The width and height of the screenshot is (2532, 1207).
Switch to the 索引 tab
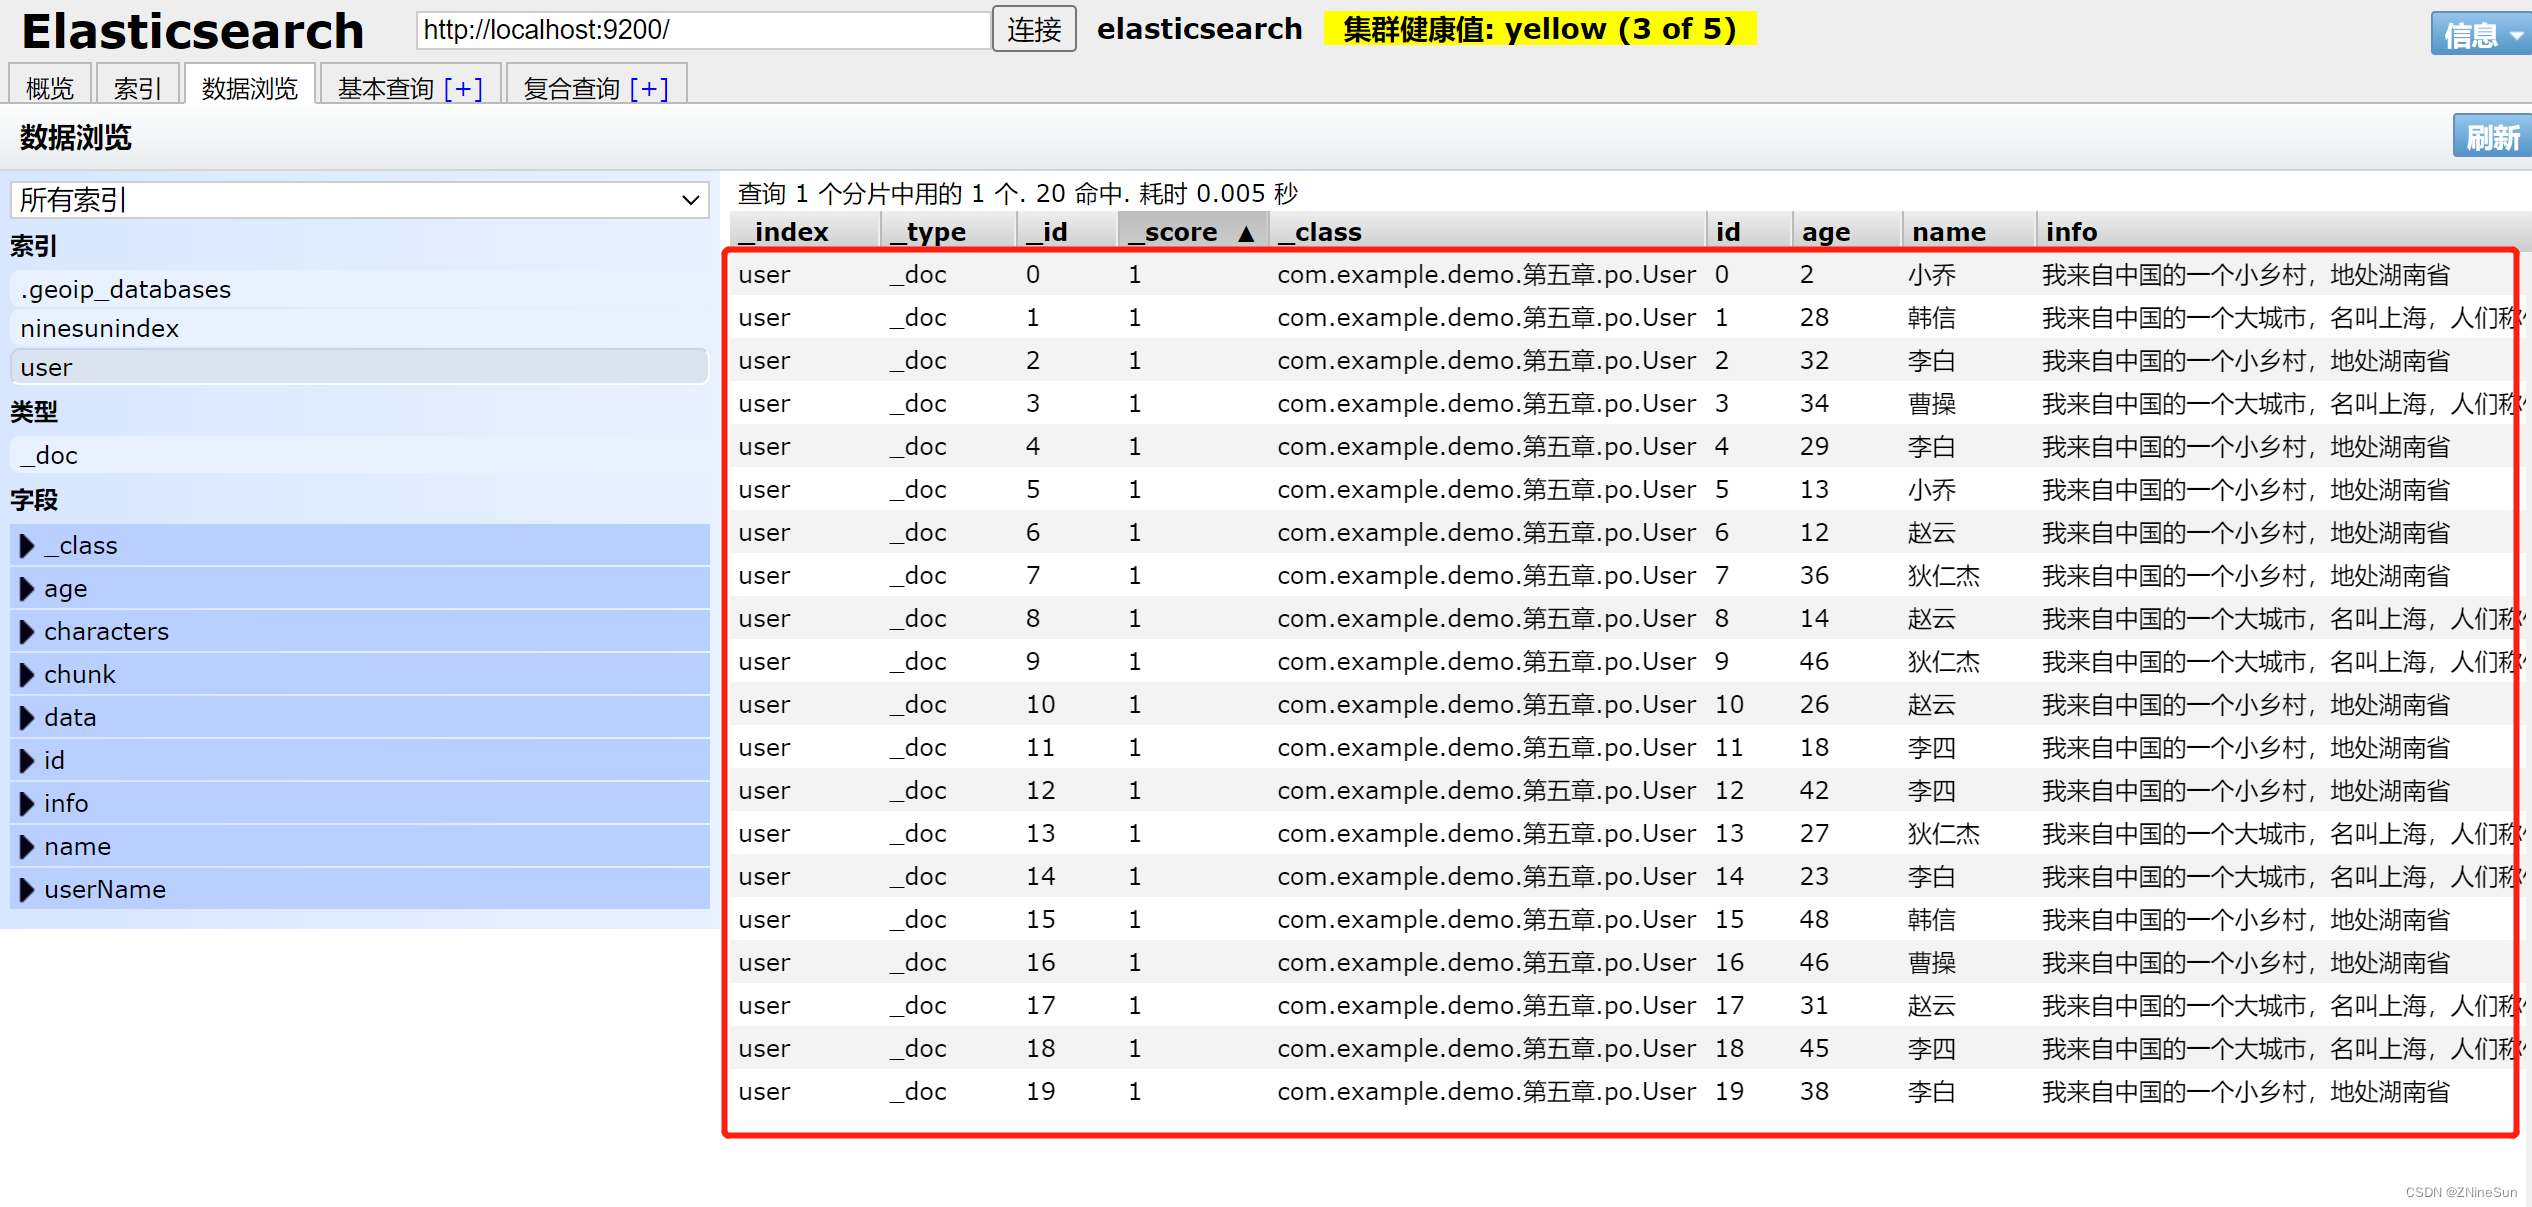point(138,89)
